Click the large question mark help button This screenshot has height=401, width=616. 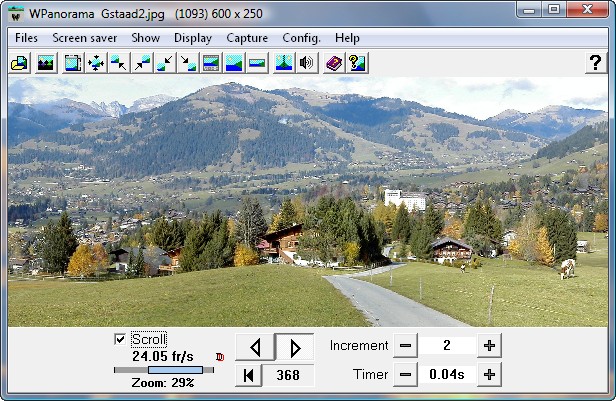[596, 63]
